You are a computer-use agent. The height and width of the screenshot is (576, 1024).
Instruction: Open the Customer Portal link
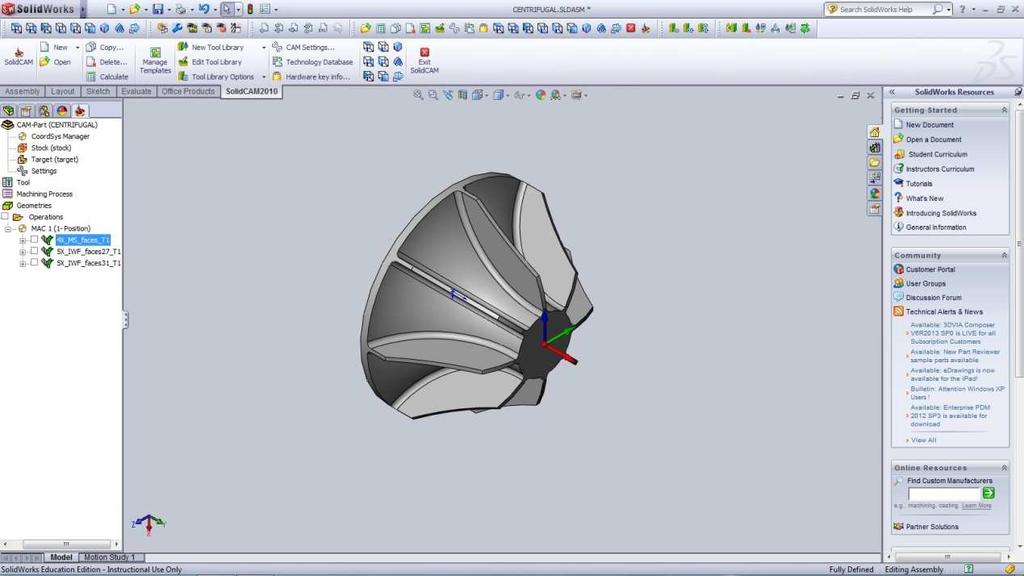coord(930,269)
